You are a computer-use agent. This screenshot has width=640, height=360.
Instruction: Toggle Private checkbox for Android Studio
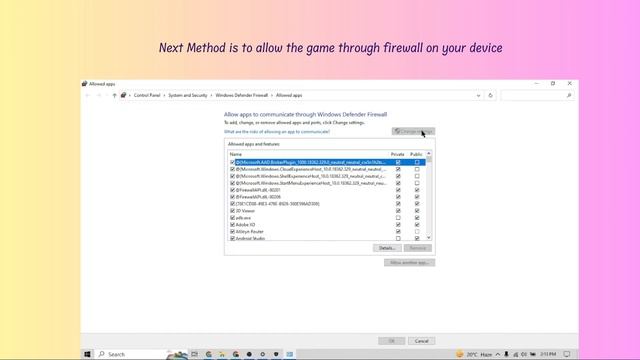(398, 238)
